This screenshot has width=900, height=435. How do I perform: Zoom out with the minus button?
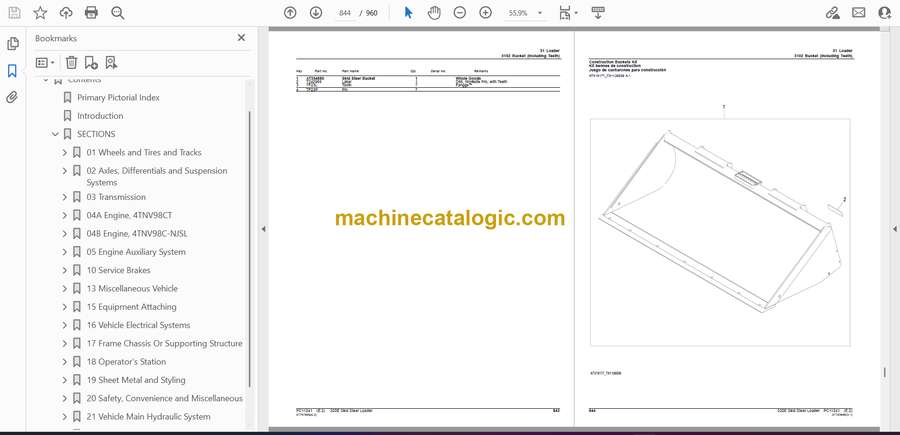460,13
